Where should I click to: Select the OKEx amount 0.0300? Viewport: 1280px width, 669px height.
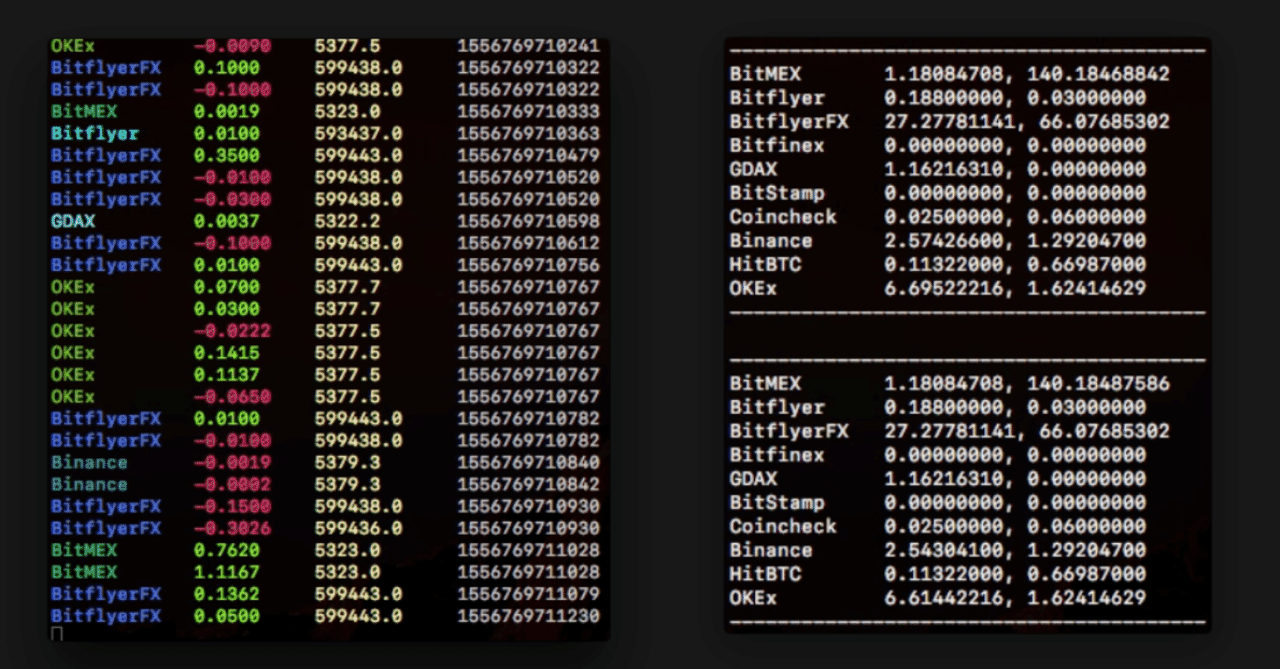click(227, 310)
